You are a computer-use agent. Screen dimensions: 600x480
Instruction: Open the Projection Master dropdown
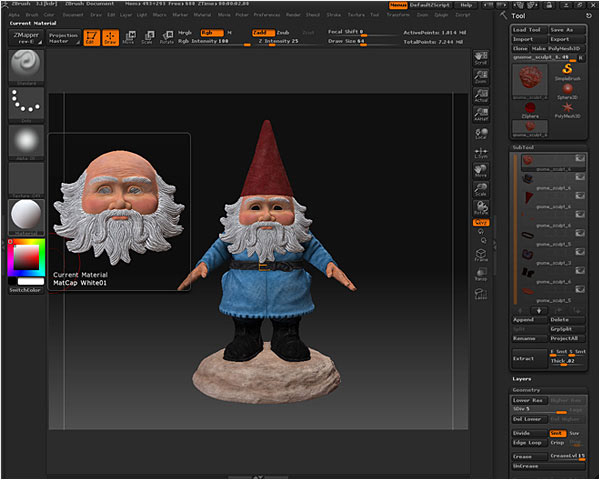(64, 38)
